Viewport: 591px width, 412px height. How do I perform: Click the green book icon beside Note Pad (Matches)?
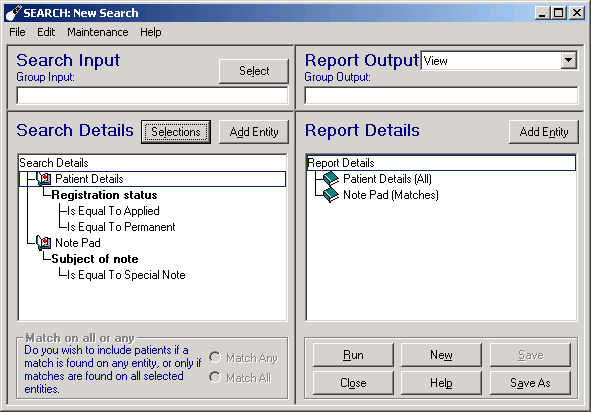331,195
